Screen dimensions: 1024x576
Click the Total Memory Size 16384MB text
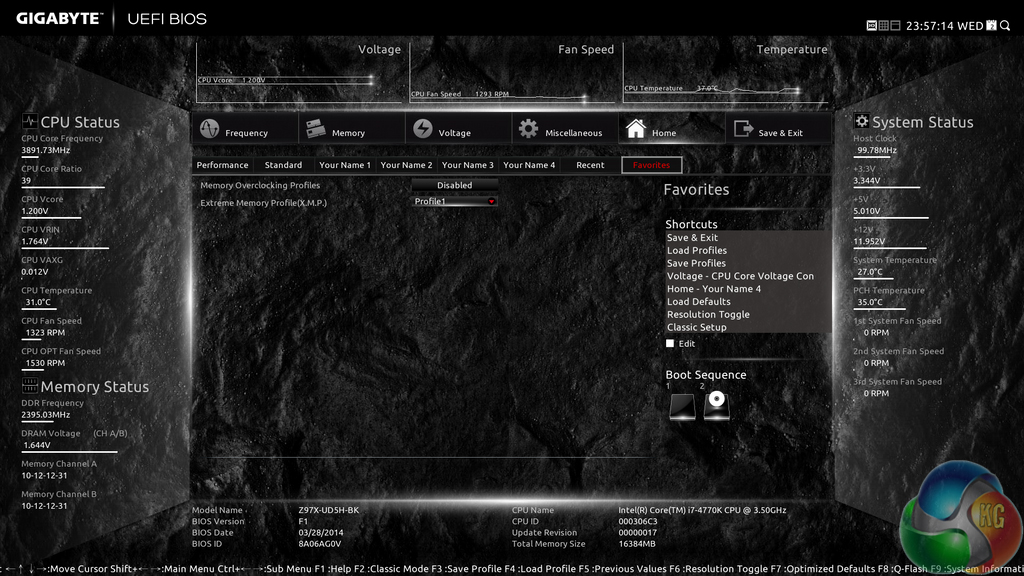coord(637,544)
